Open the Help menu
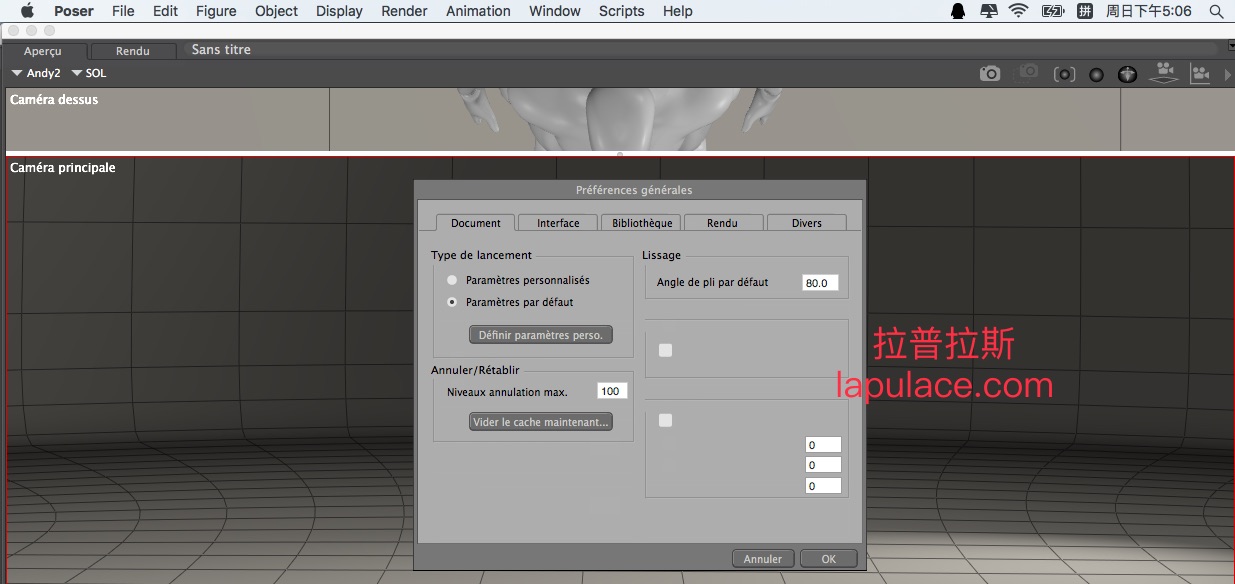This screenshot has height=584, width=1235. click(x=678, y=11)
